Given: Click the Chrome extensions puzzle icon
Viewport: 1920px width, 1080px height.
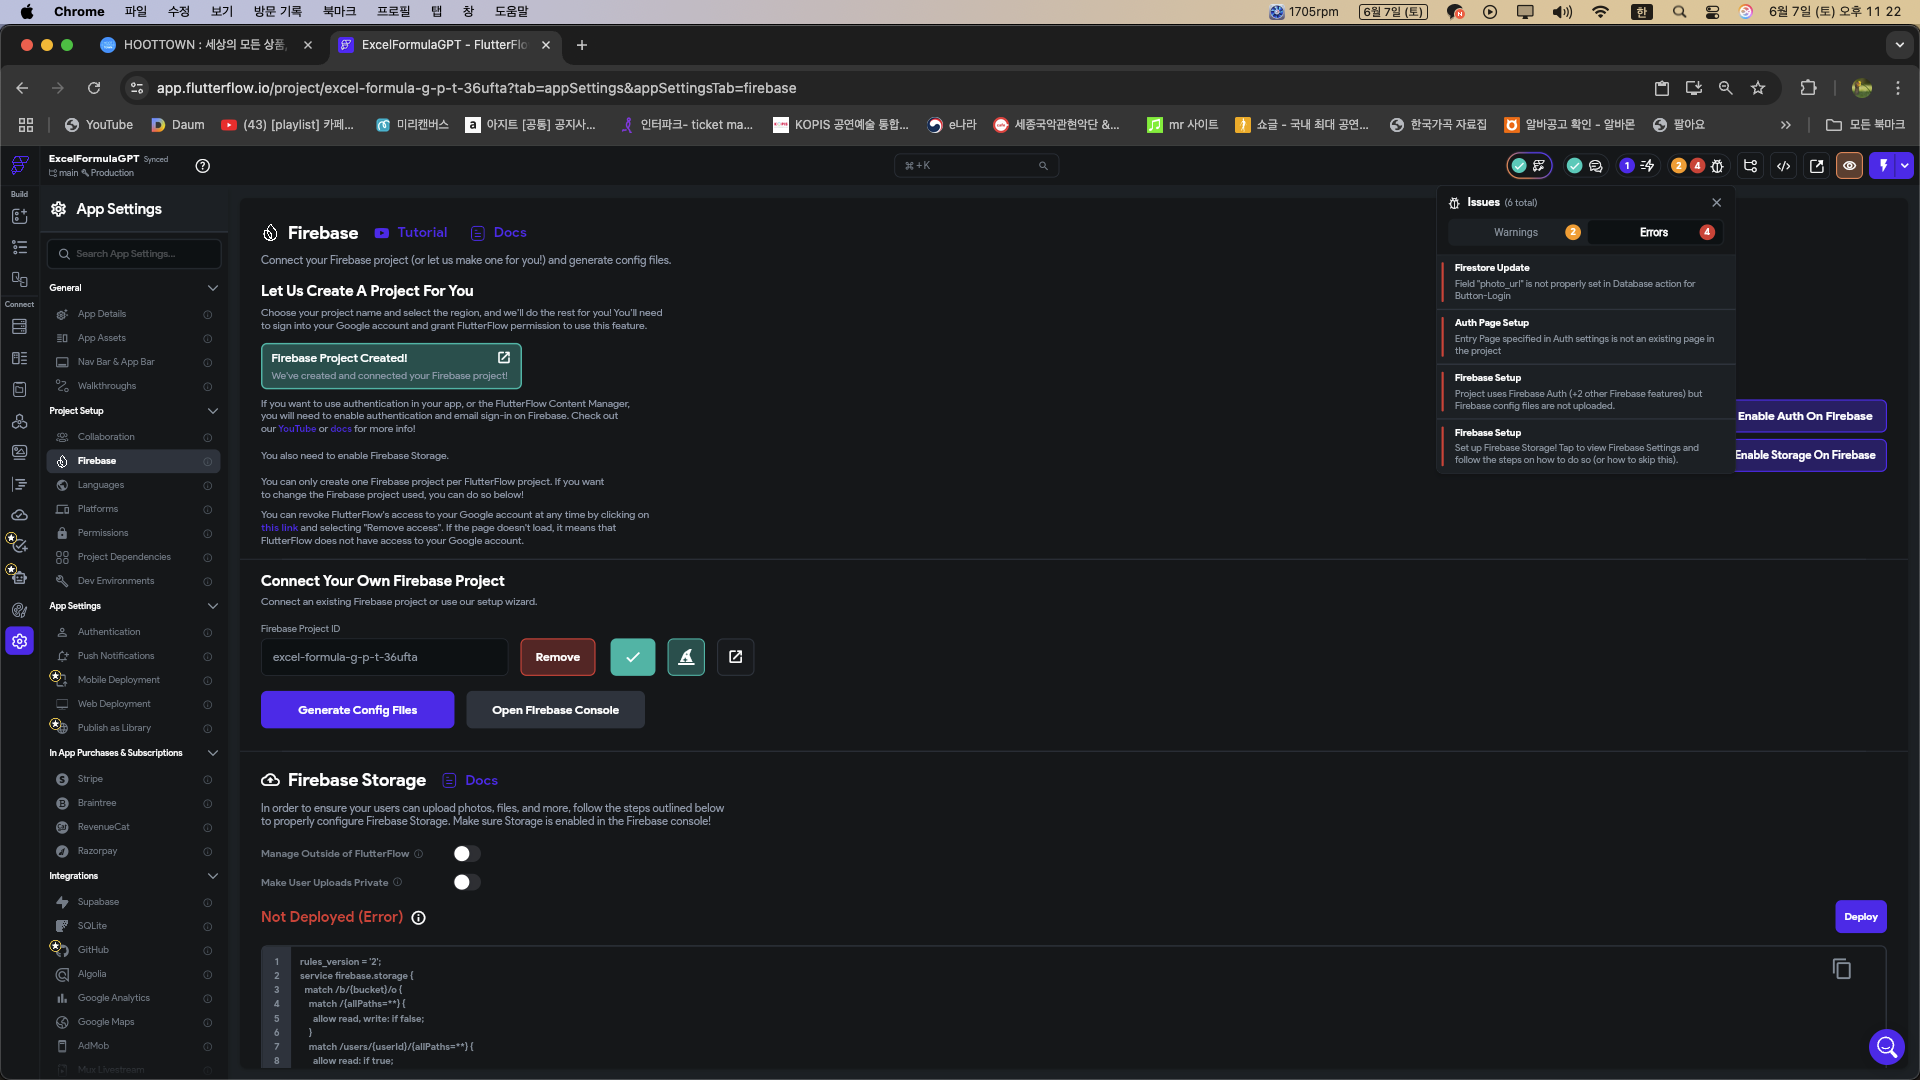Looking at the screenshot, I should (1808, 88).
